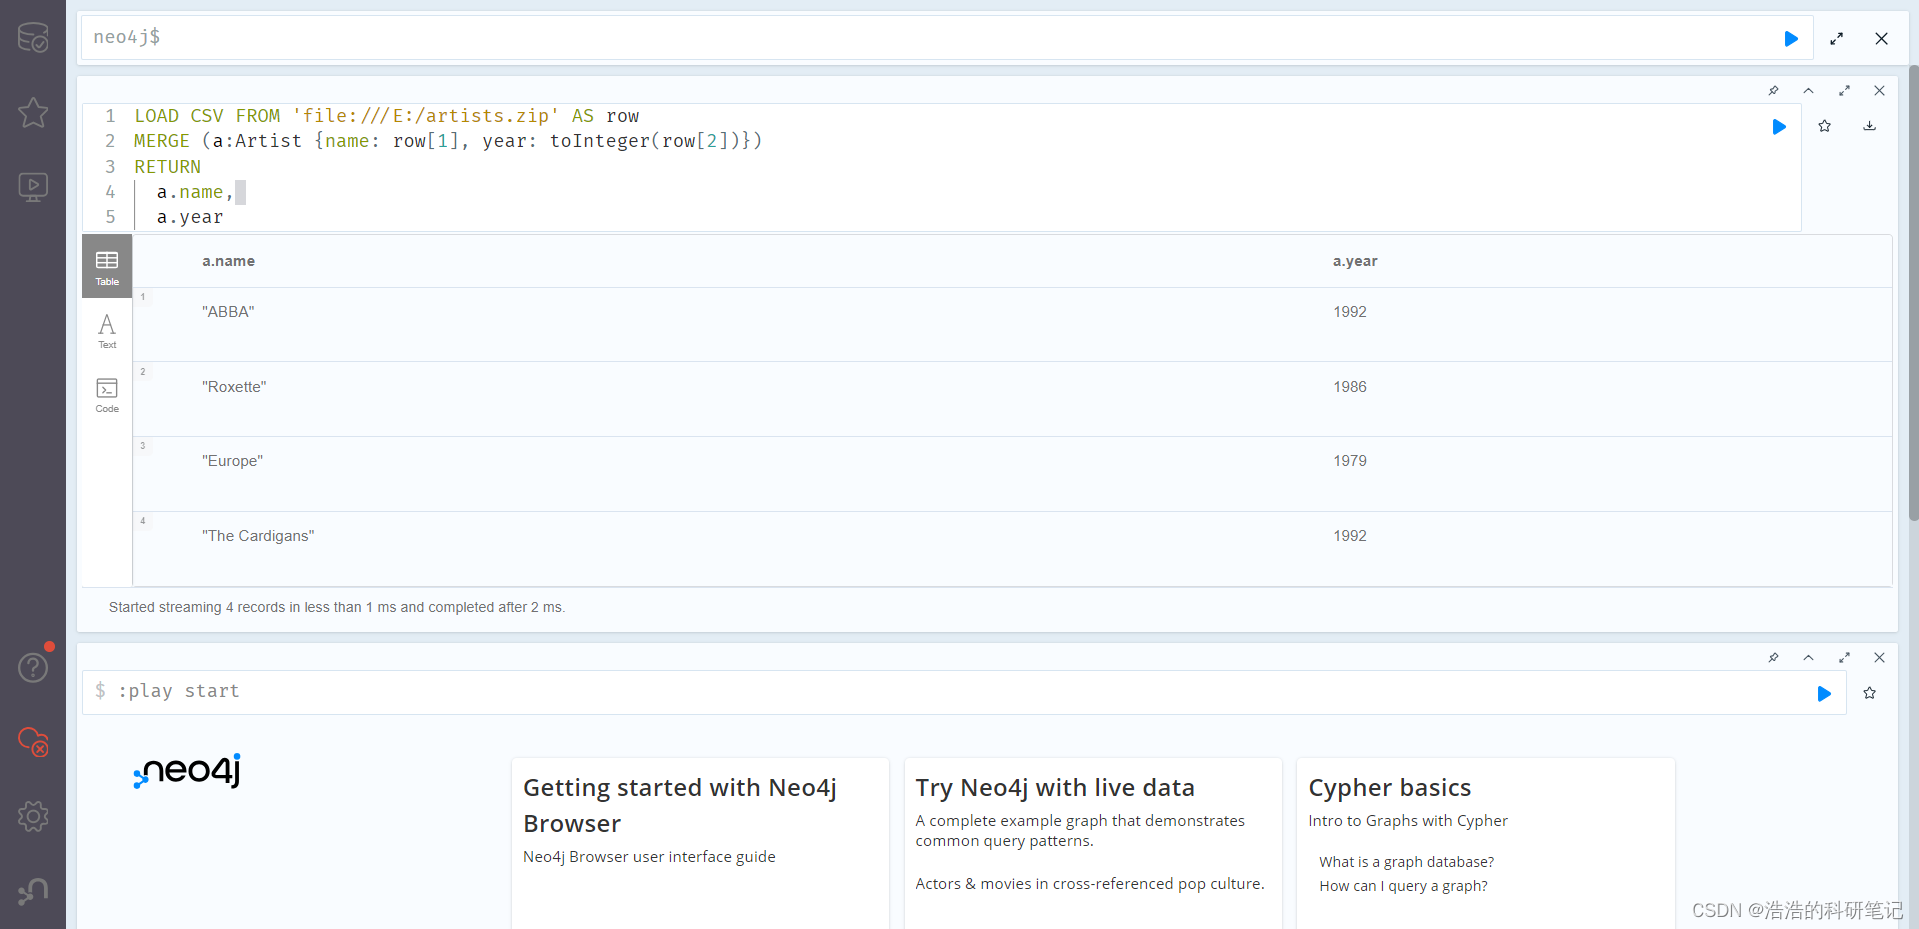
Task: Select "The Cardigans" cell
Action: click(258, 536)
